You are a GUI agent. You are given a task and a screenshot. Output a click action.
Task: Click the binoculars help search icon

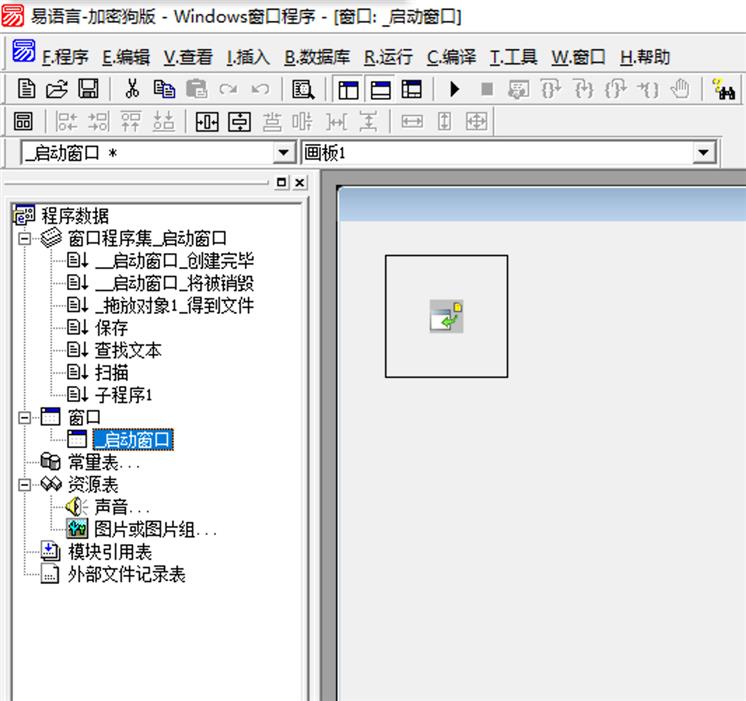[724, 89]
